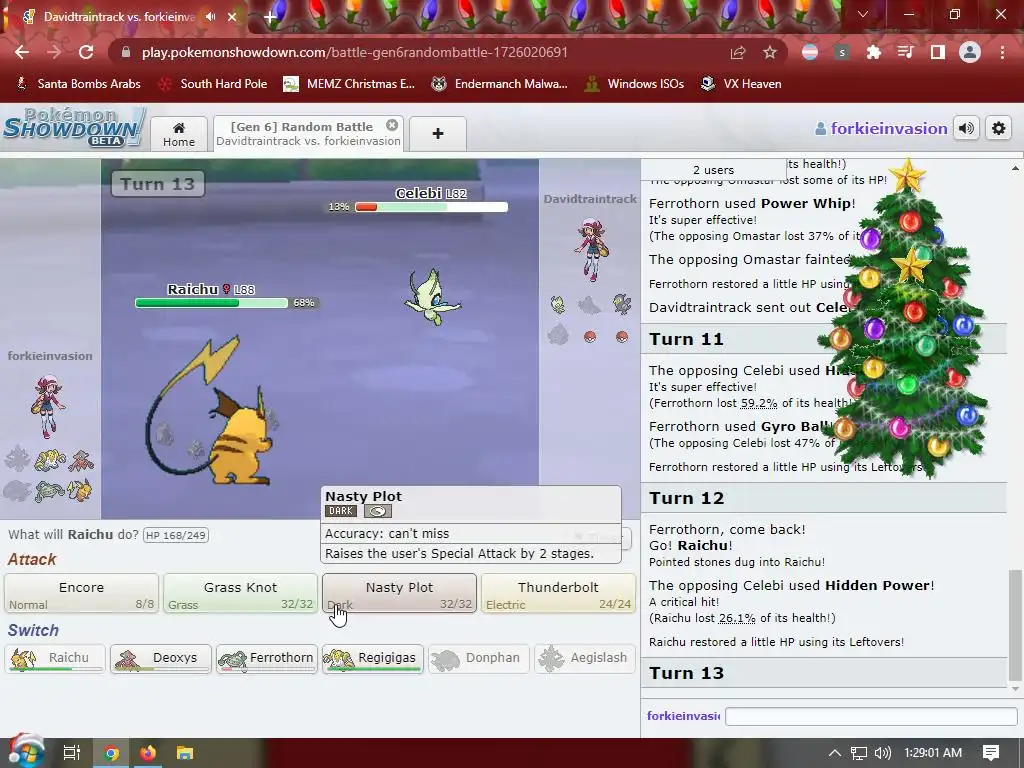Image resolution: width=1024 pixels, height=768 pixels.
Task: Close the Gen 6 Random Battle tab
Action: (x=392, y=125)
